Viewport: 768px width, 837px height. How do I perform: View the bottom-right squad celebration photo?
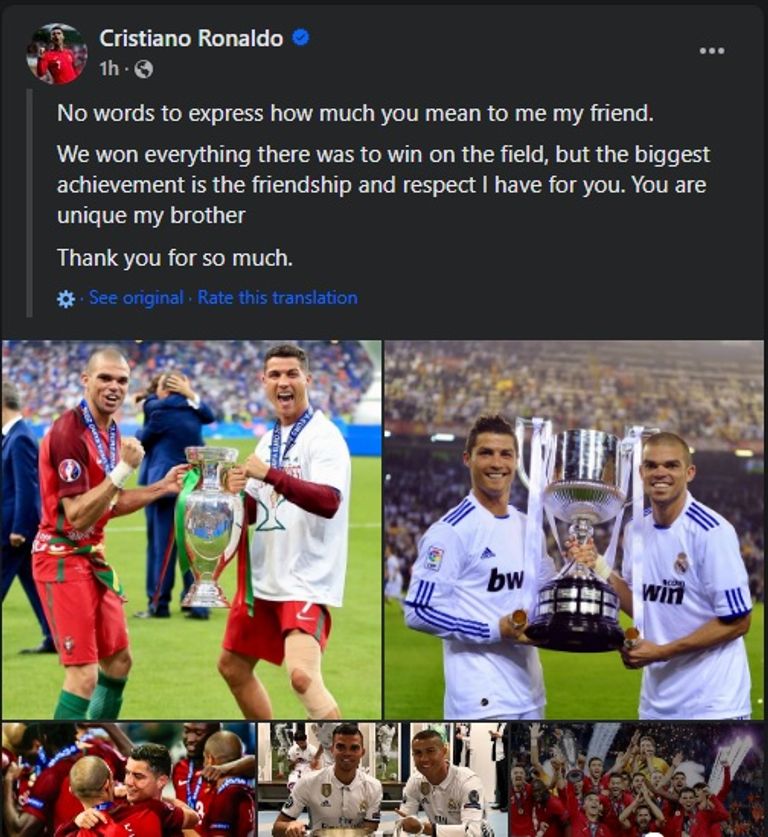[636, 779]
